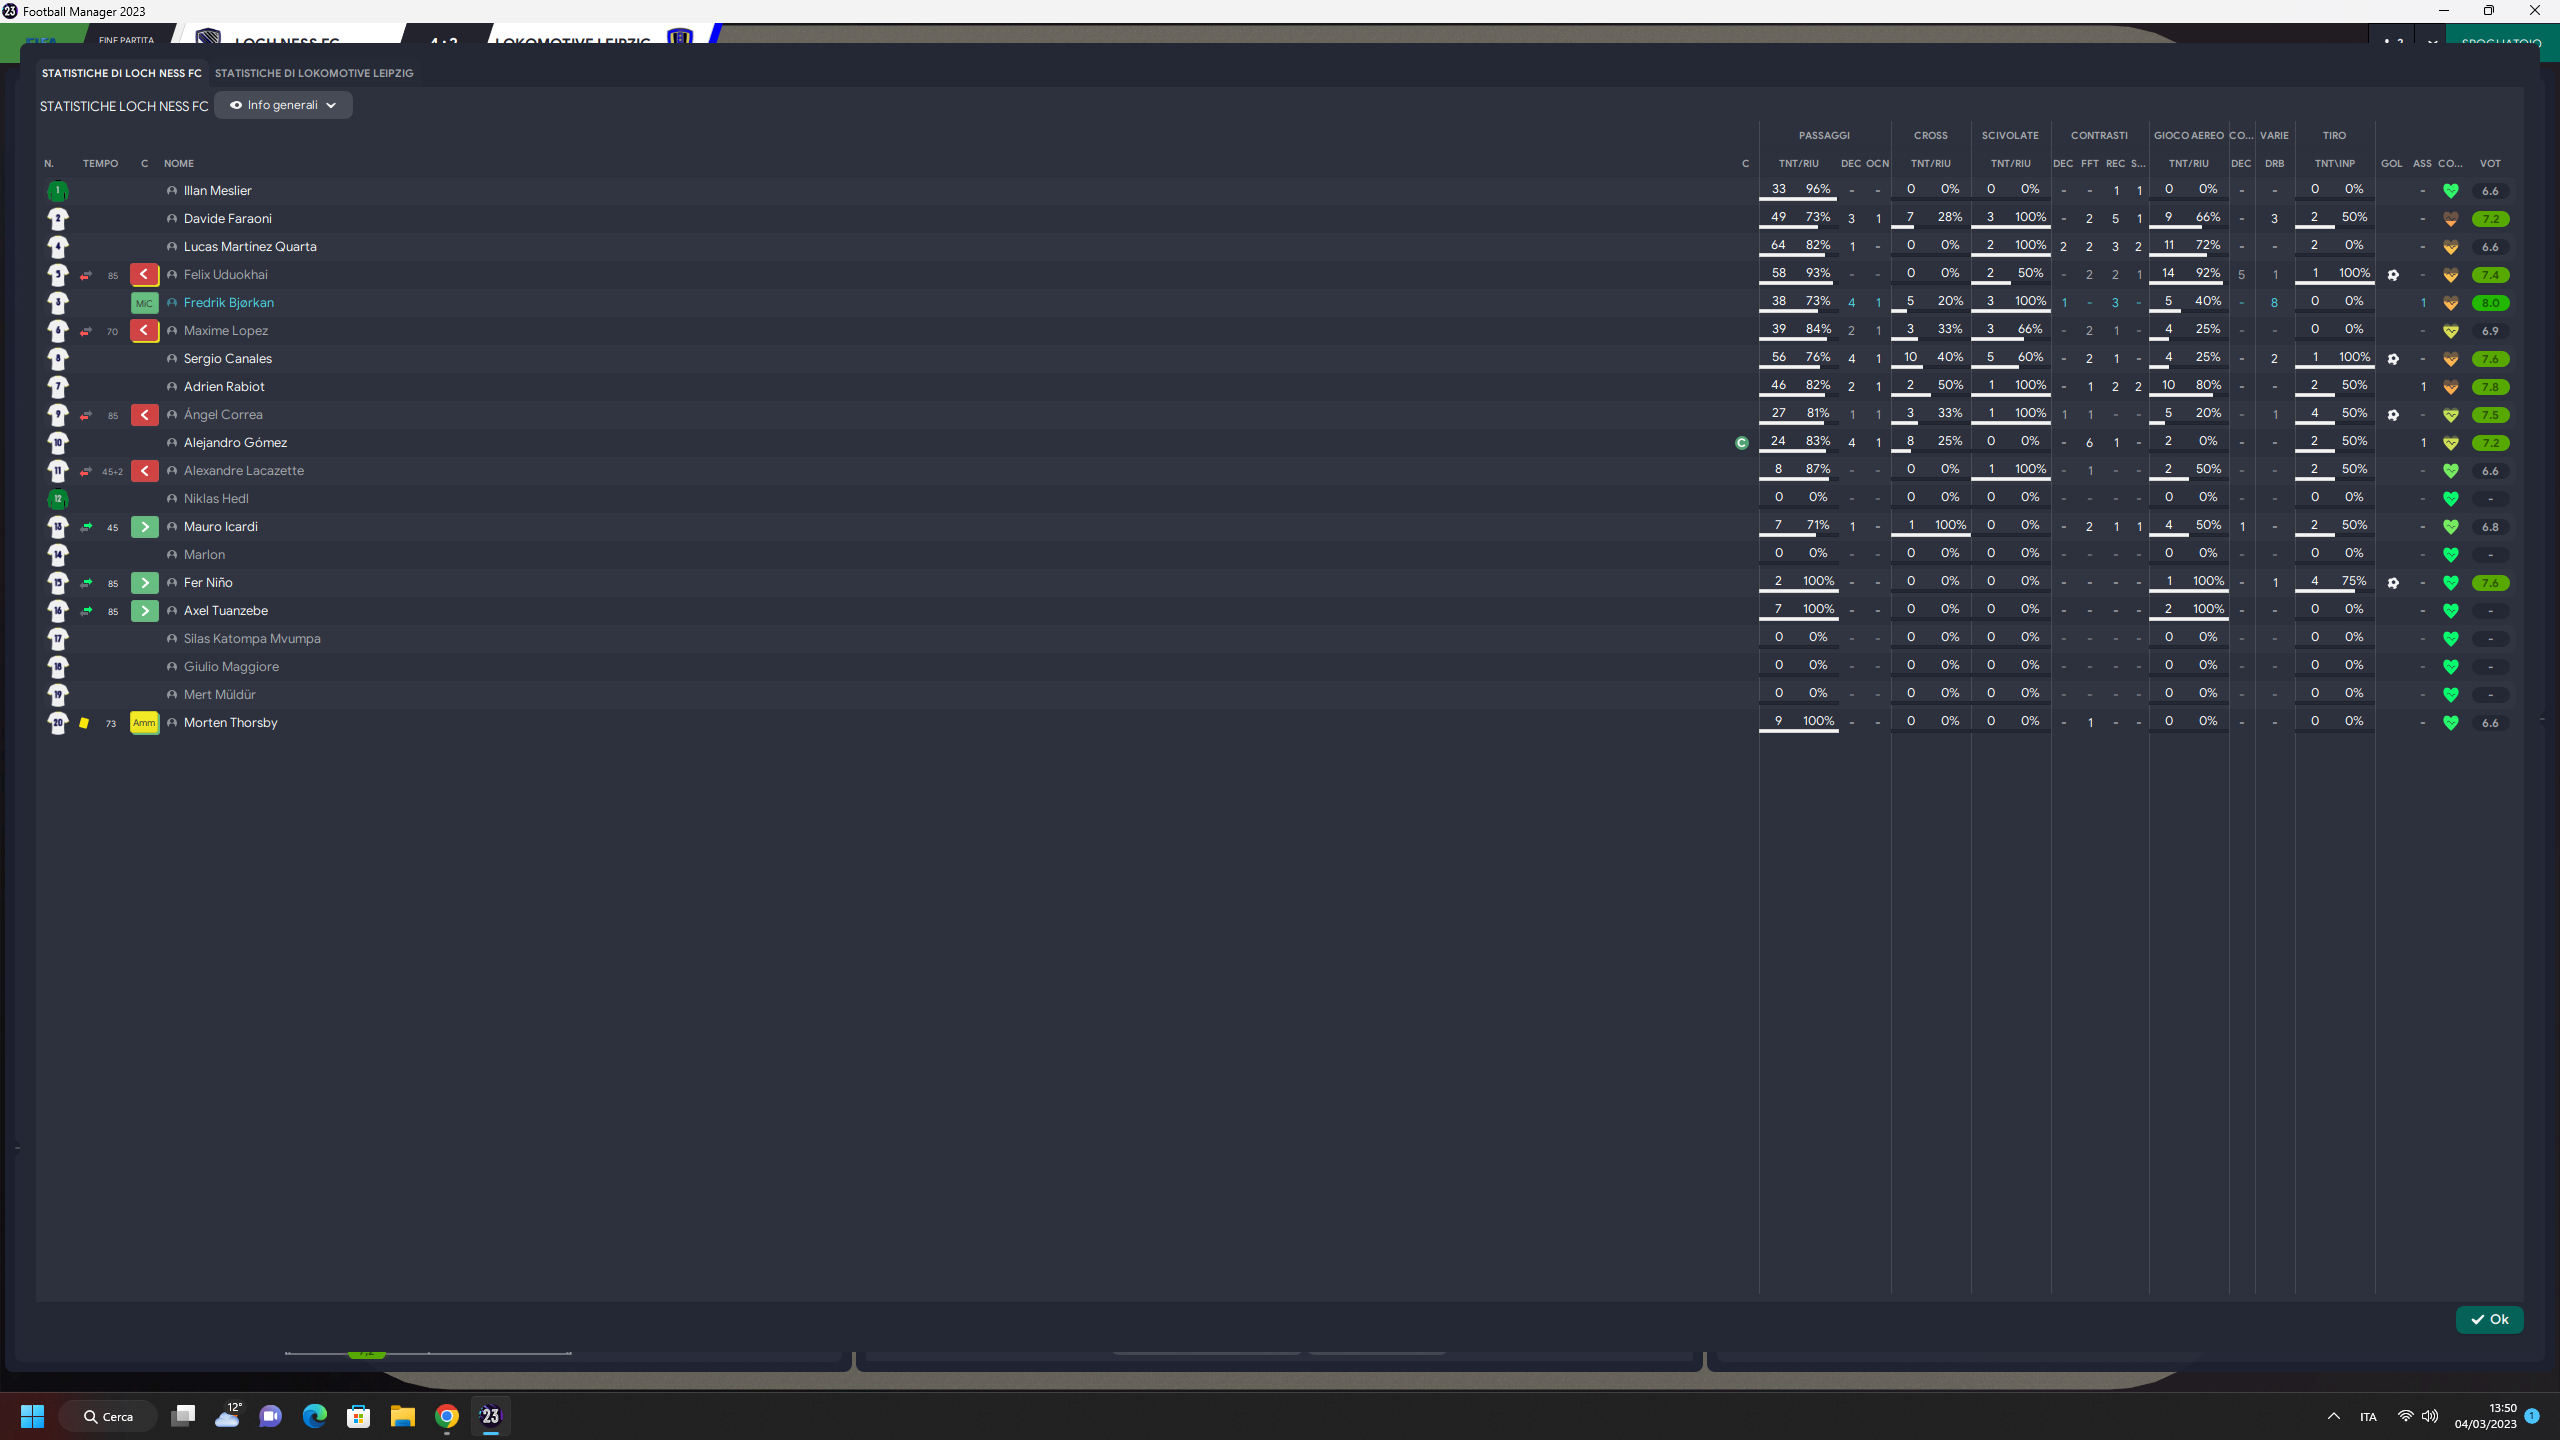Click Illan Meslier's 96% pass completion value
2560x1440 pixels.
(x=1818, y=189)
